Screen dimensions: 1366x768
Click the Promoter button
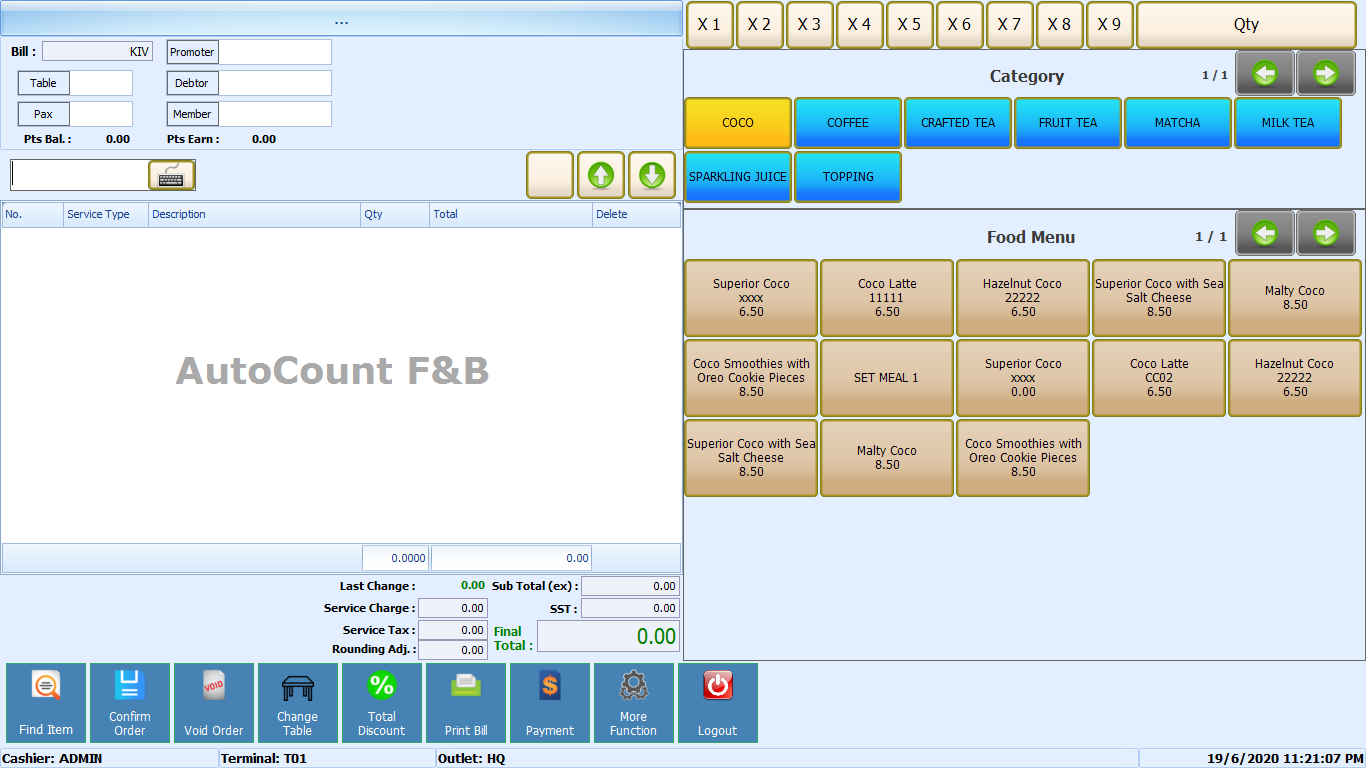pyautogui.click(x=192, y=52)
